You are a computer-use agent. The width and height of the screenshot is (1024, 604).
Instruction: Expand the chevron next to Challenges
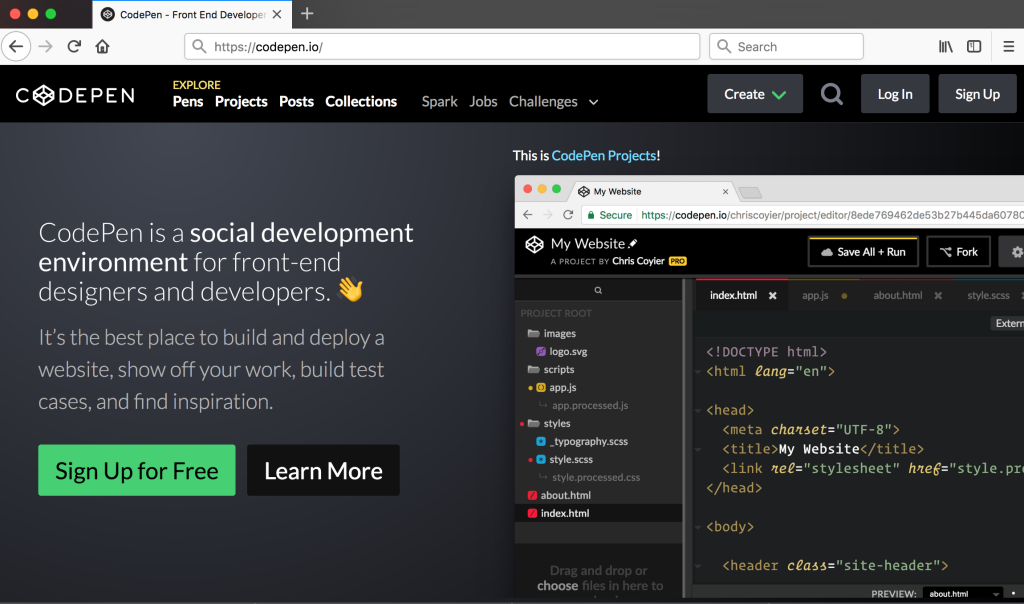(593, 103)
